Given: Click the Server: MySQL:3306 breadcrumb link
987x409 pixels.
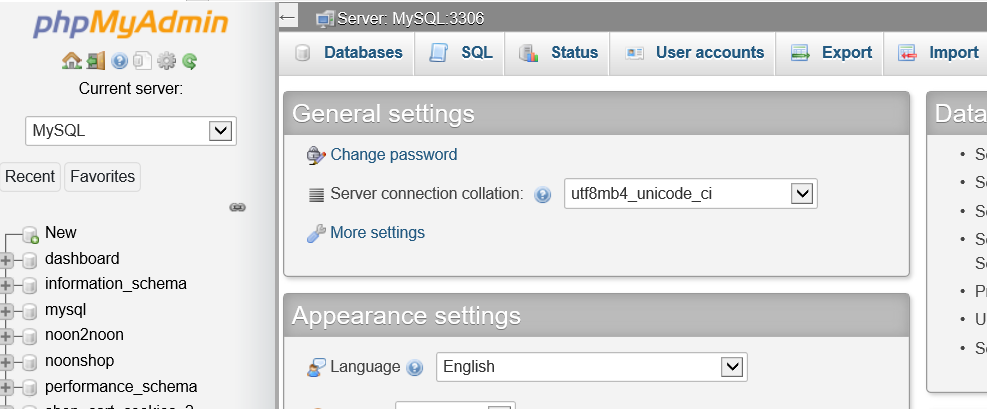Looking at the screenshot, I should pos(410,19).
